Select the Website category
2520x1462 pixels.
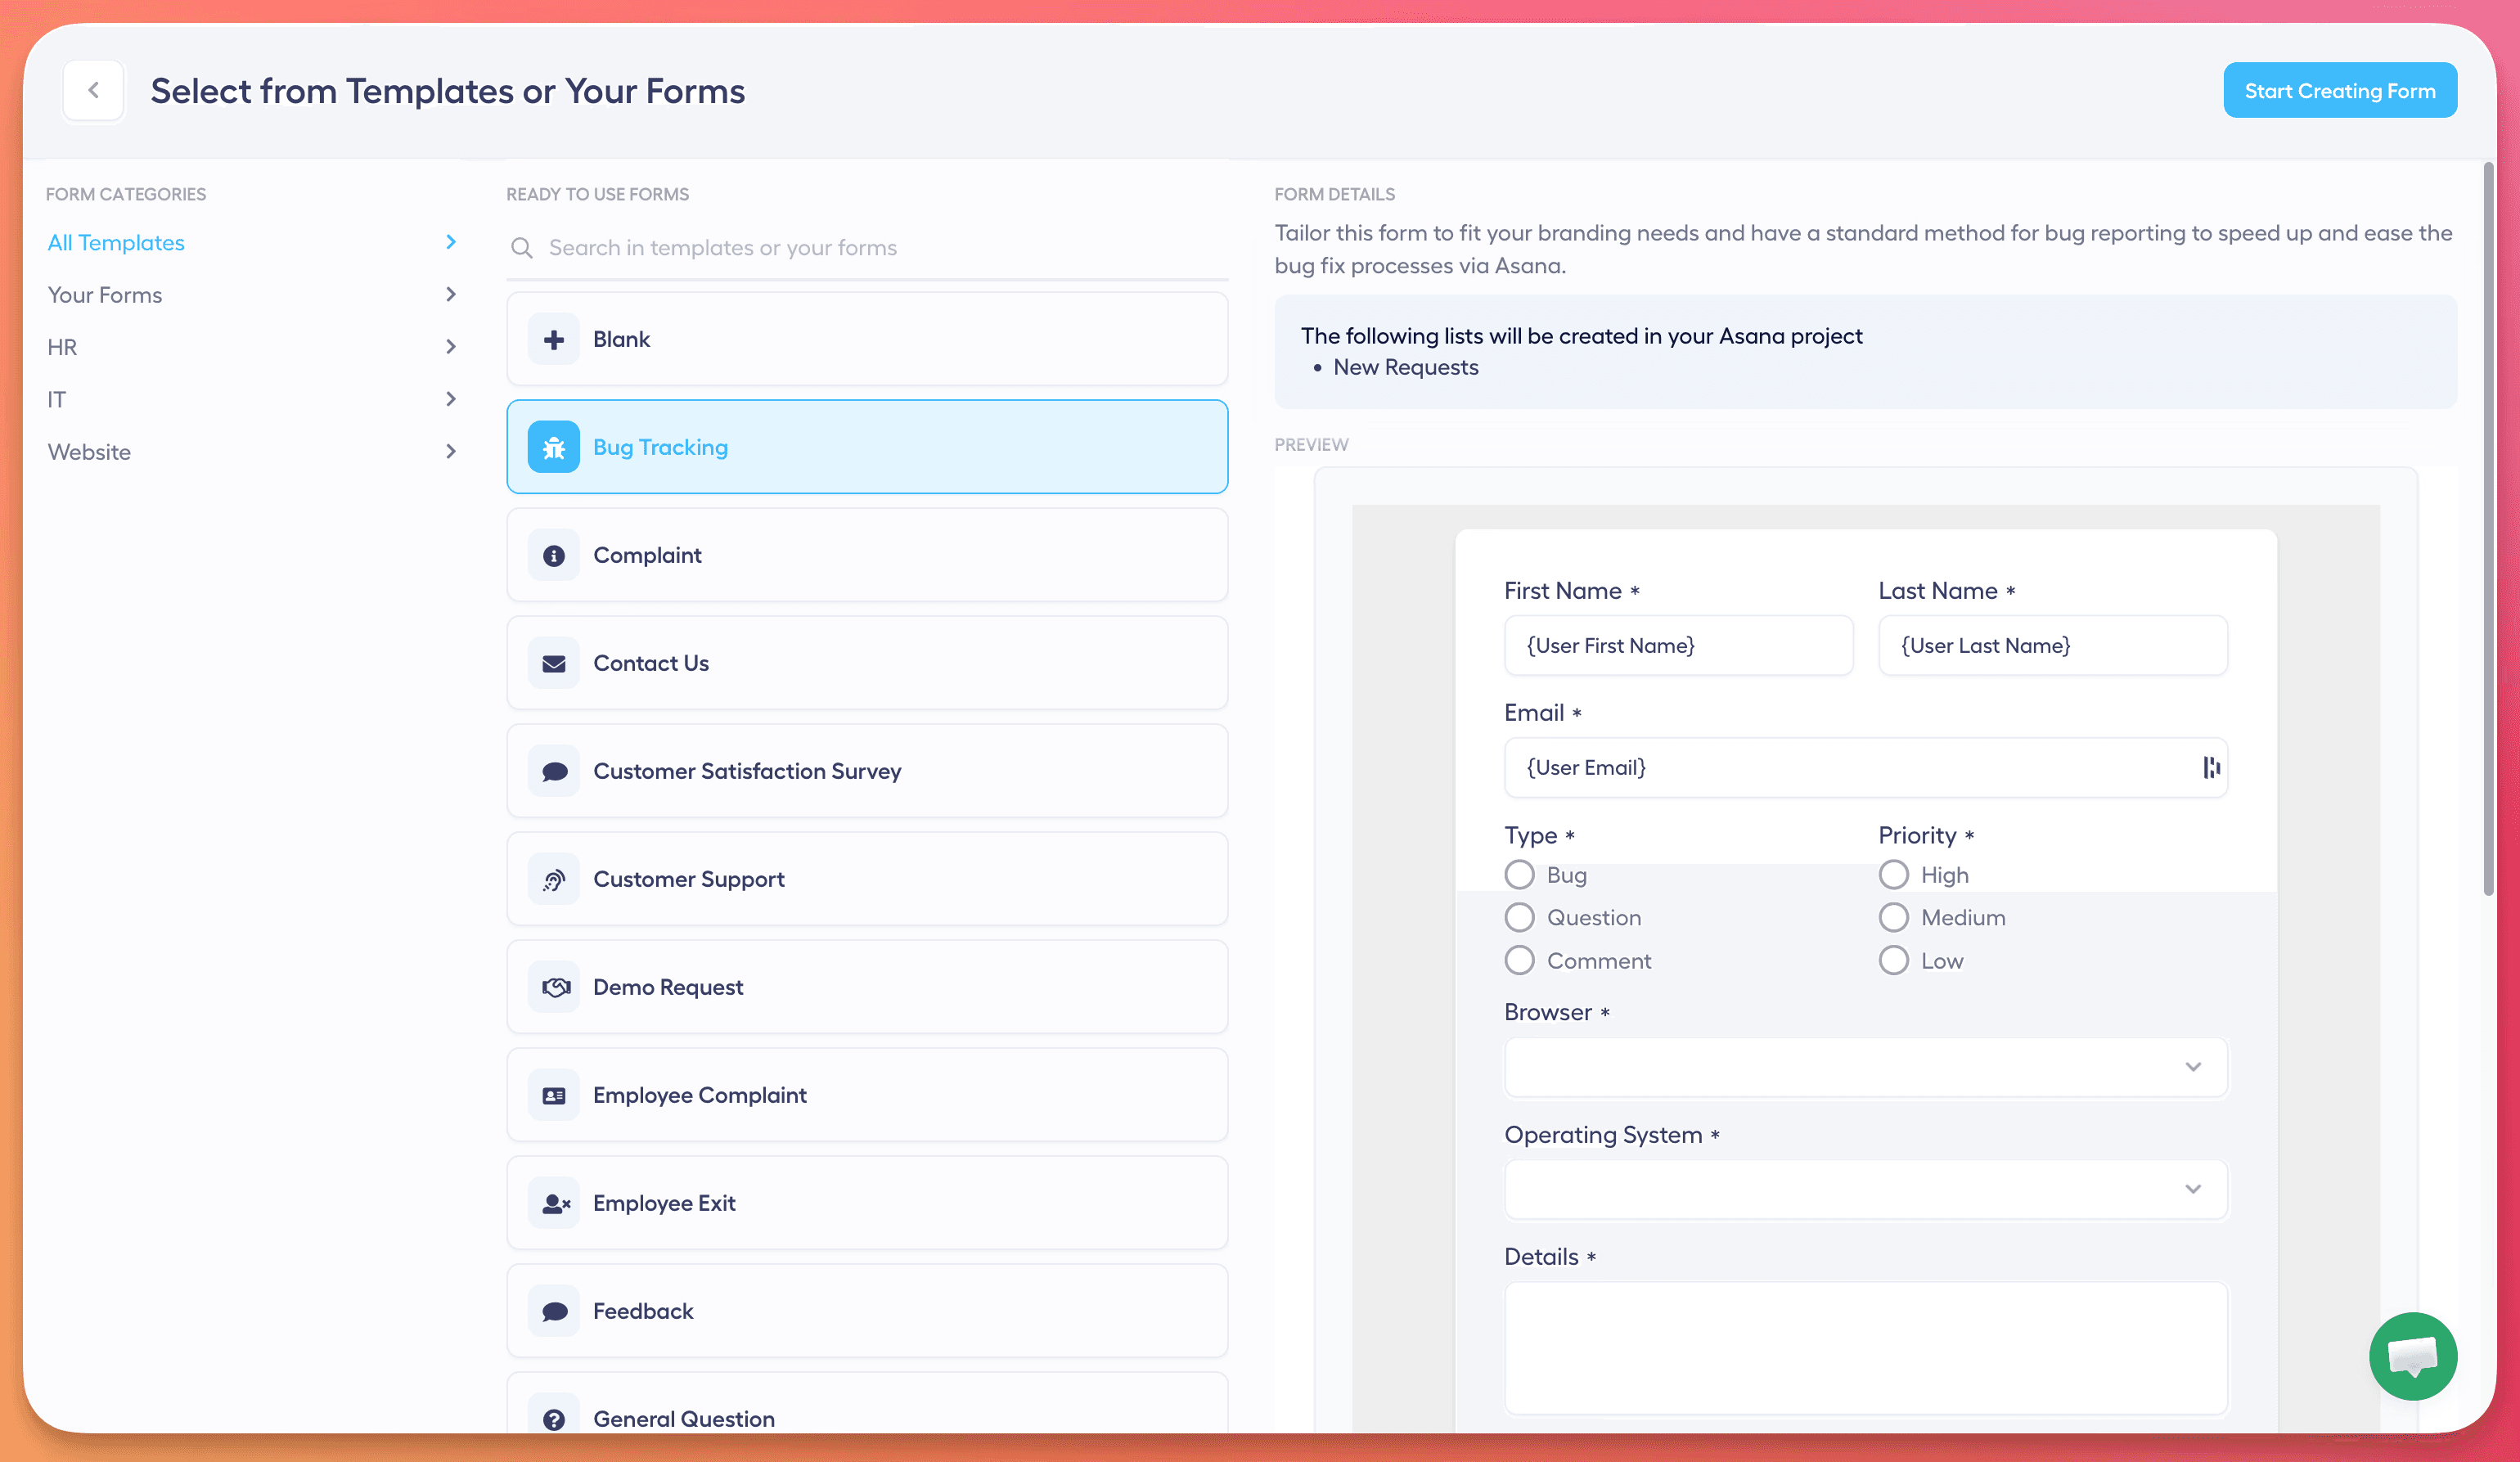tap(90, 452)
